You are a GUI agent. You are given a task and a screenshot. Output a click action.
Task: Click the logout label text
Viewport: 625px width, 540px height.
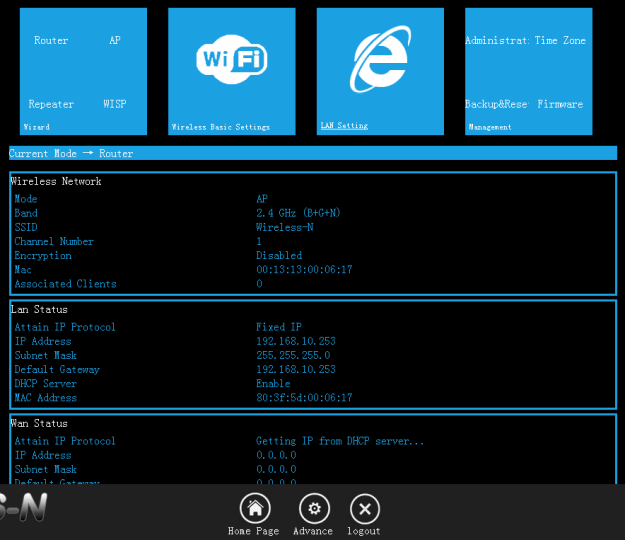coord(364,531)
